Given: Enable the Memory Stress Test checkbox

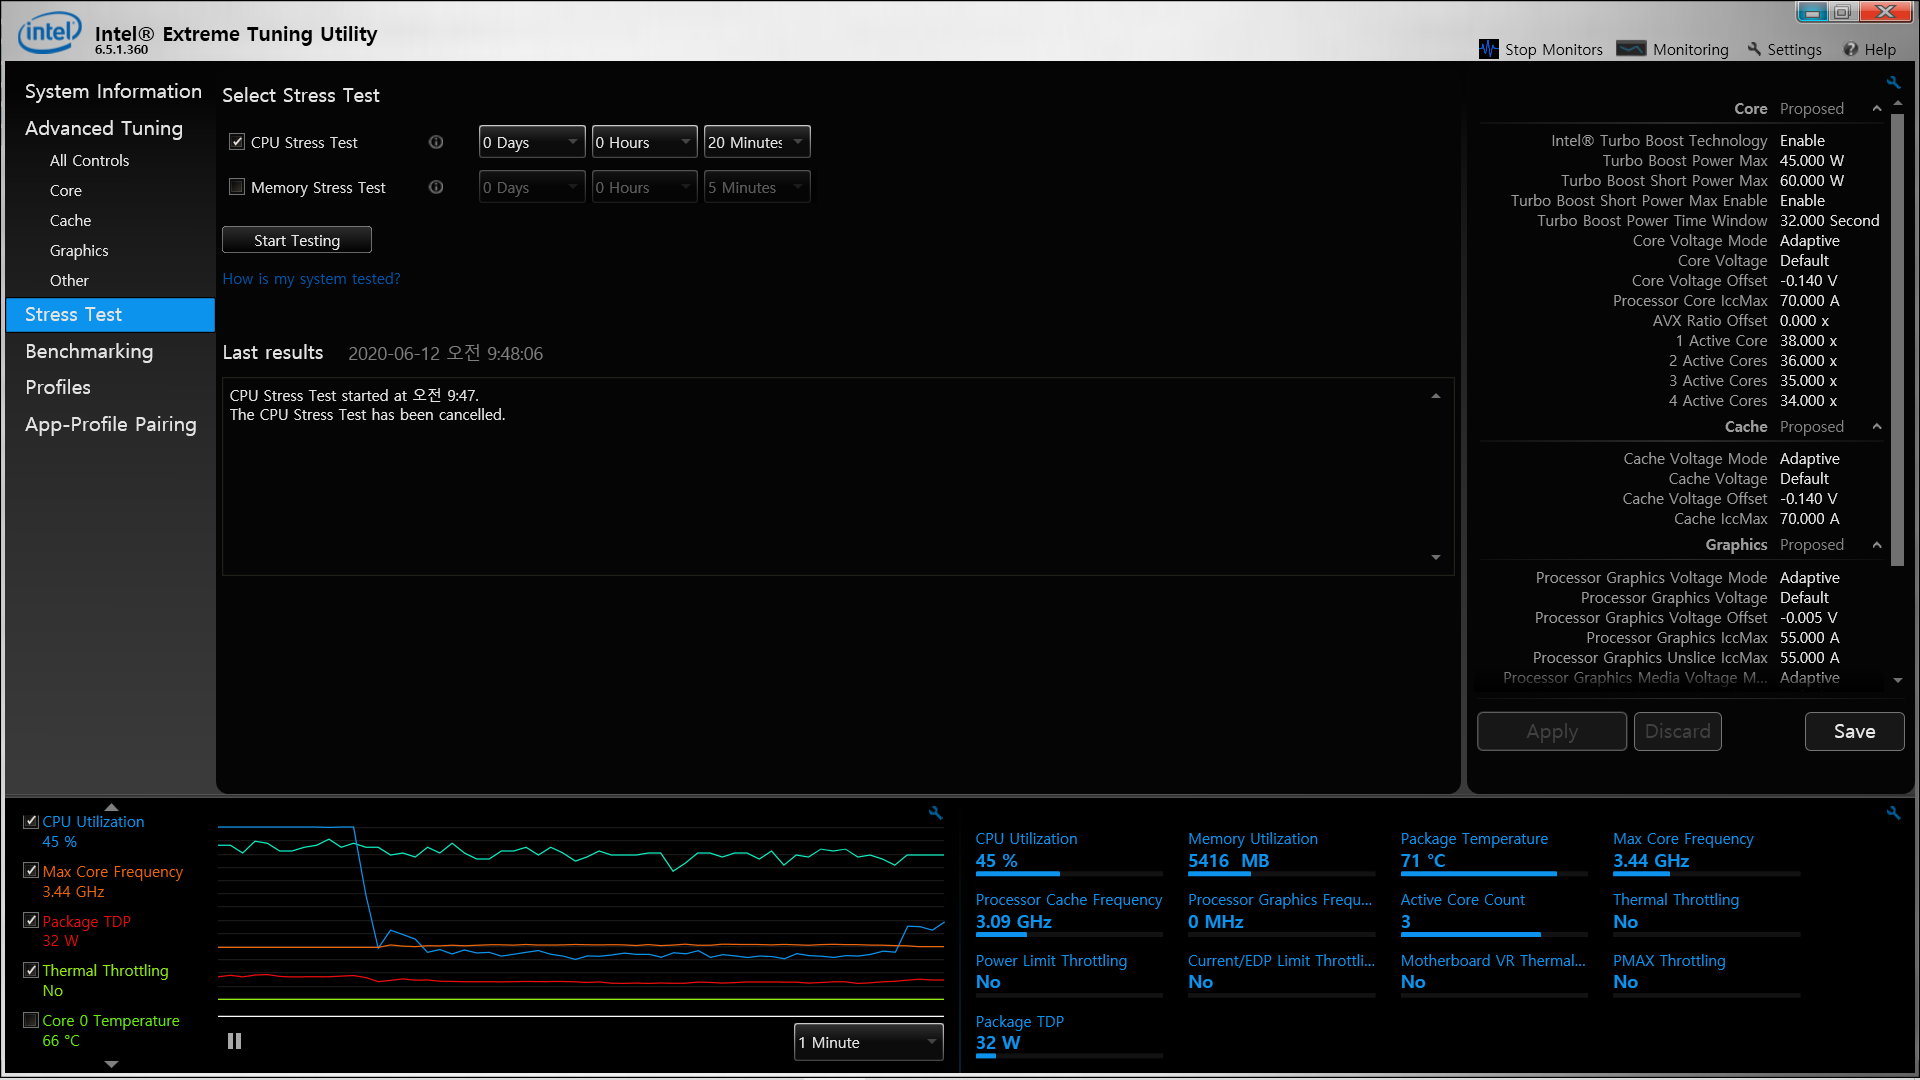Looking at the screenshot, I should tap(237, 187).
